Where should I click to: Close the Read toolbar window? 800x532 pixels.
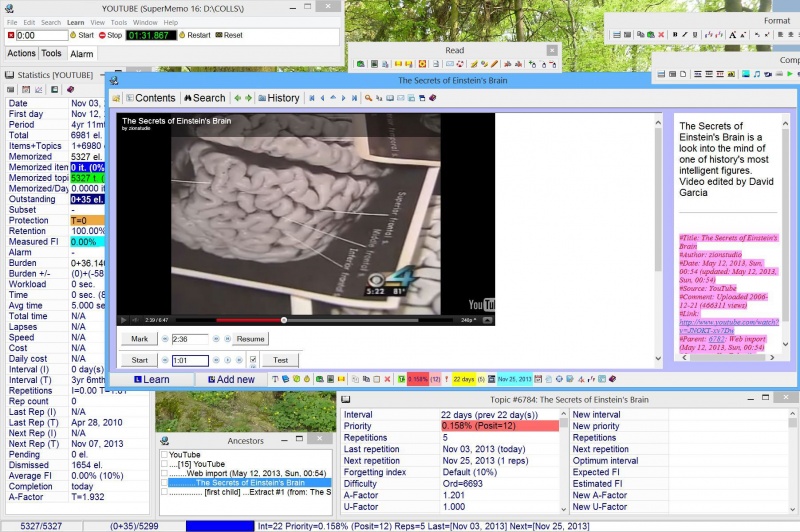(x=552, y=50)
